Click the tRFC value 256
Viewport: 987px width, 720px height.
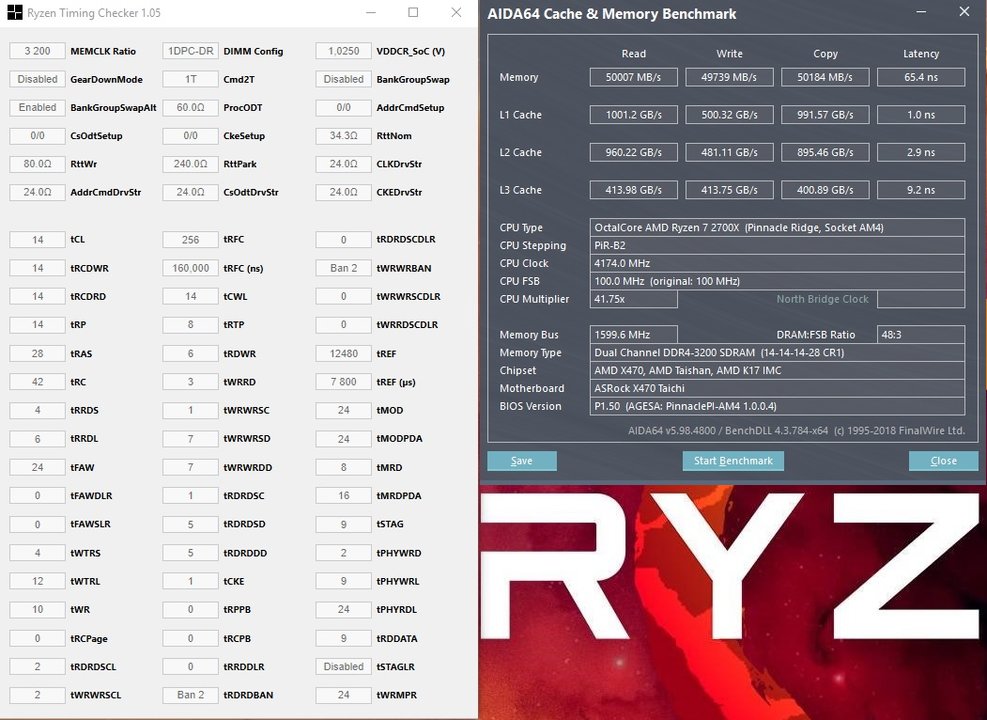pos(190,240)
